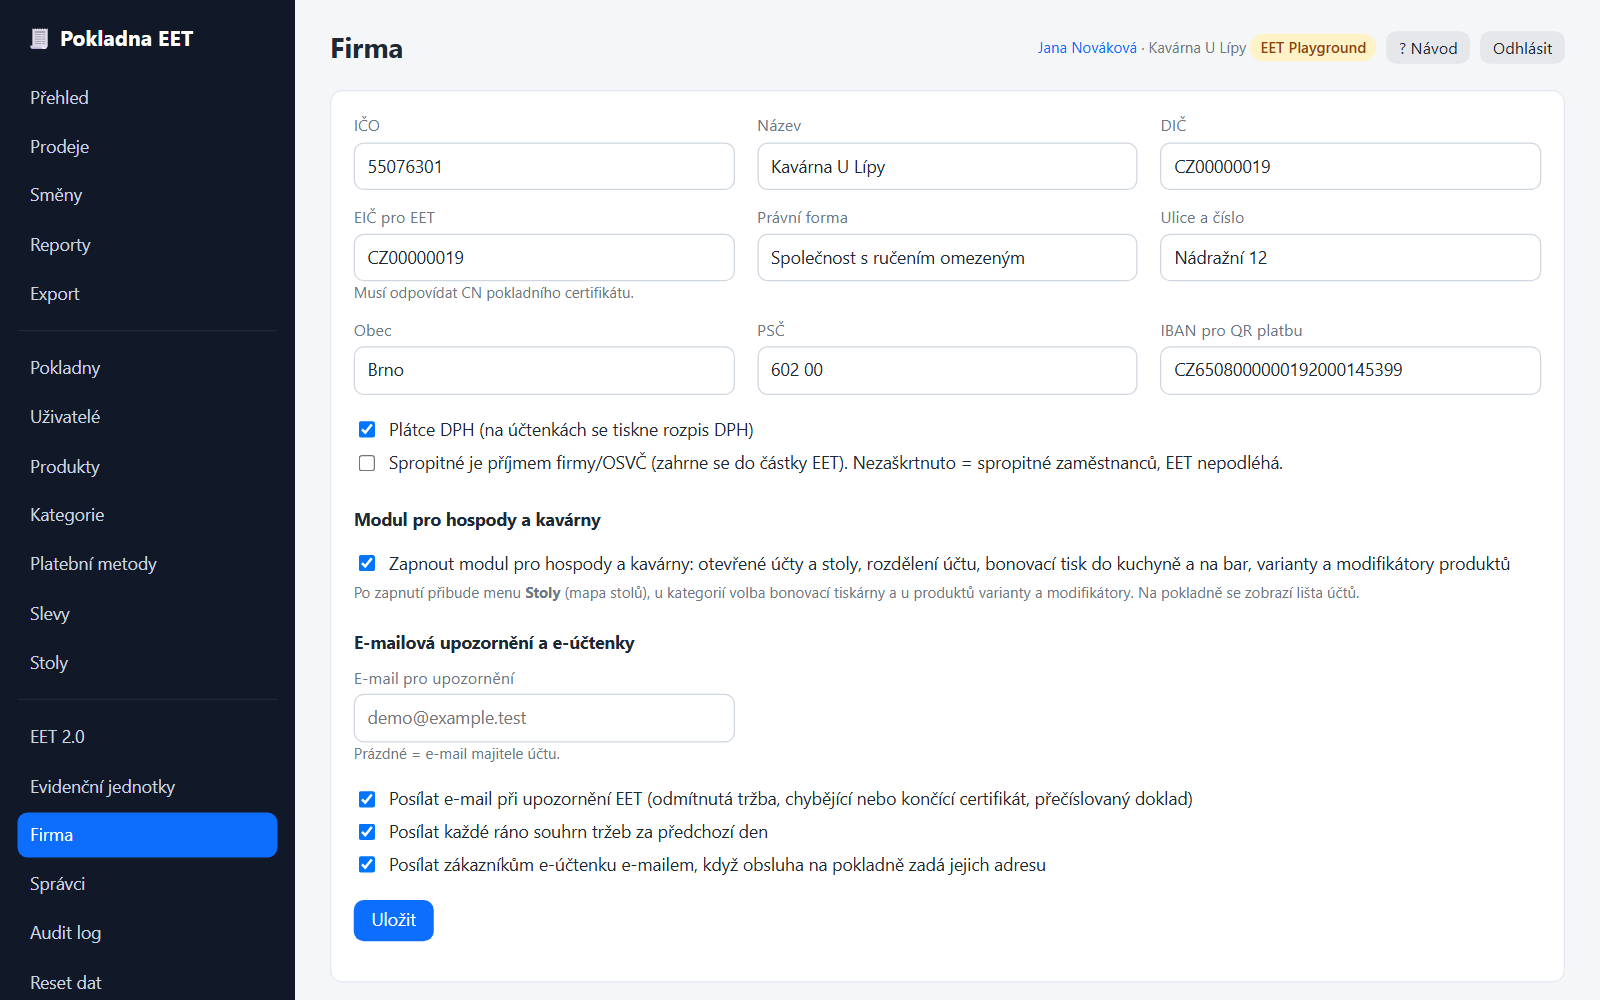Focus the Ulice a číslo field

click(x=1350, y=258)
